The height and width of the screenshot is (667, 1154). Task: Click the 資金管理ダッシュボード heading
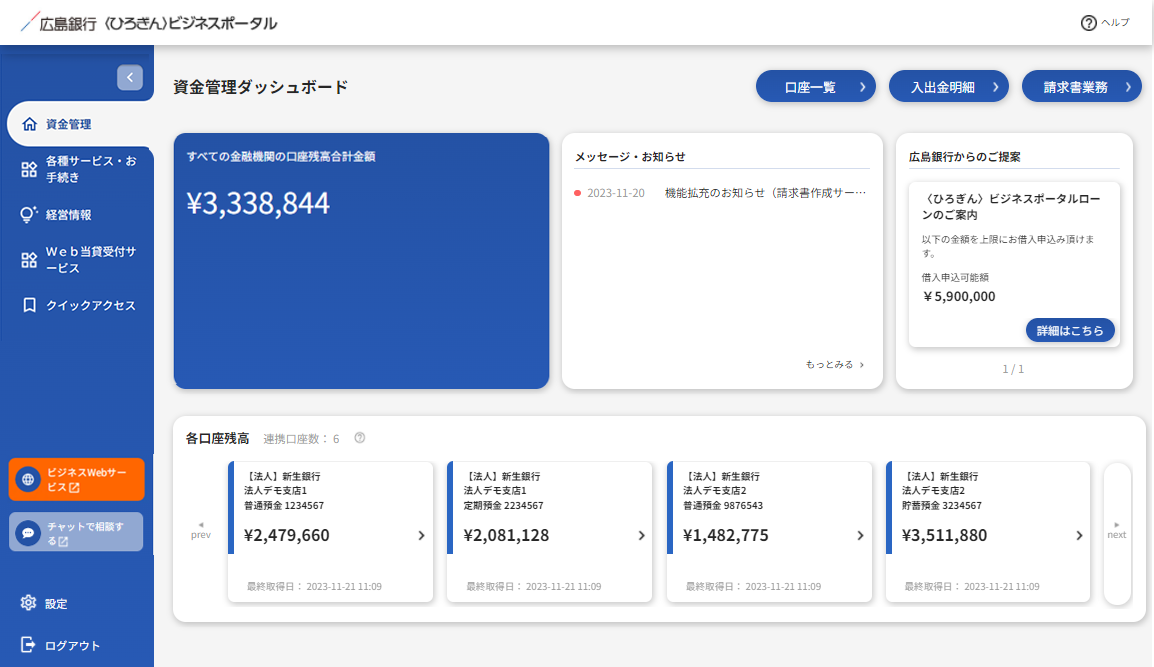coord(261,87)
